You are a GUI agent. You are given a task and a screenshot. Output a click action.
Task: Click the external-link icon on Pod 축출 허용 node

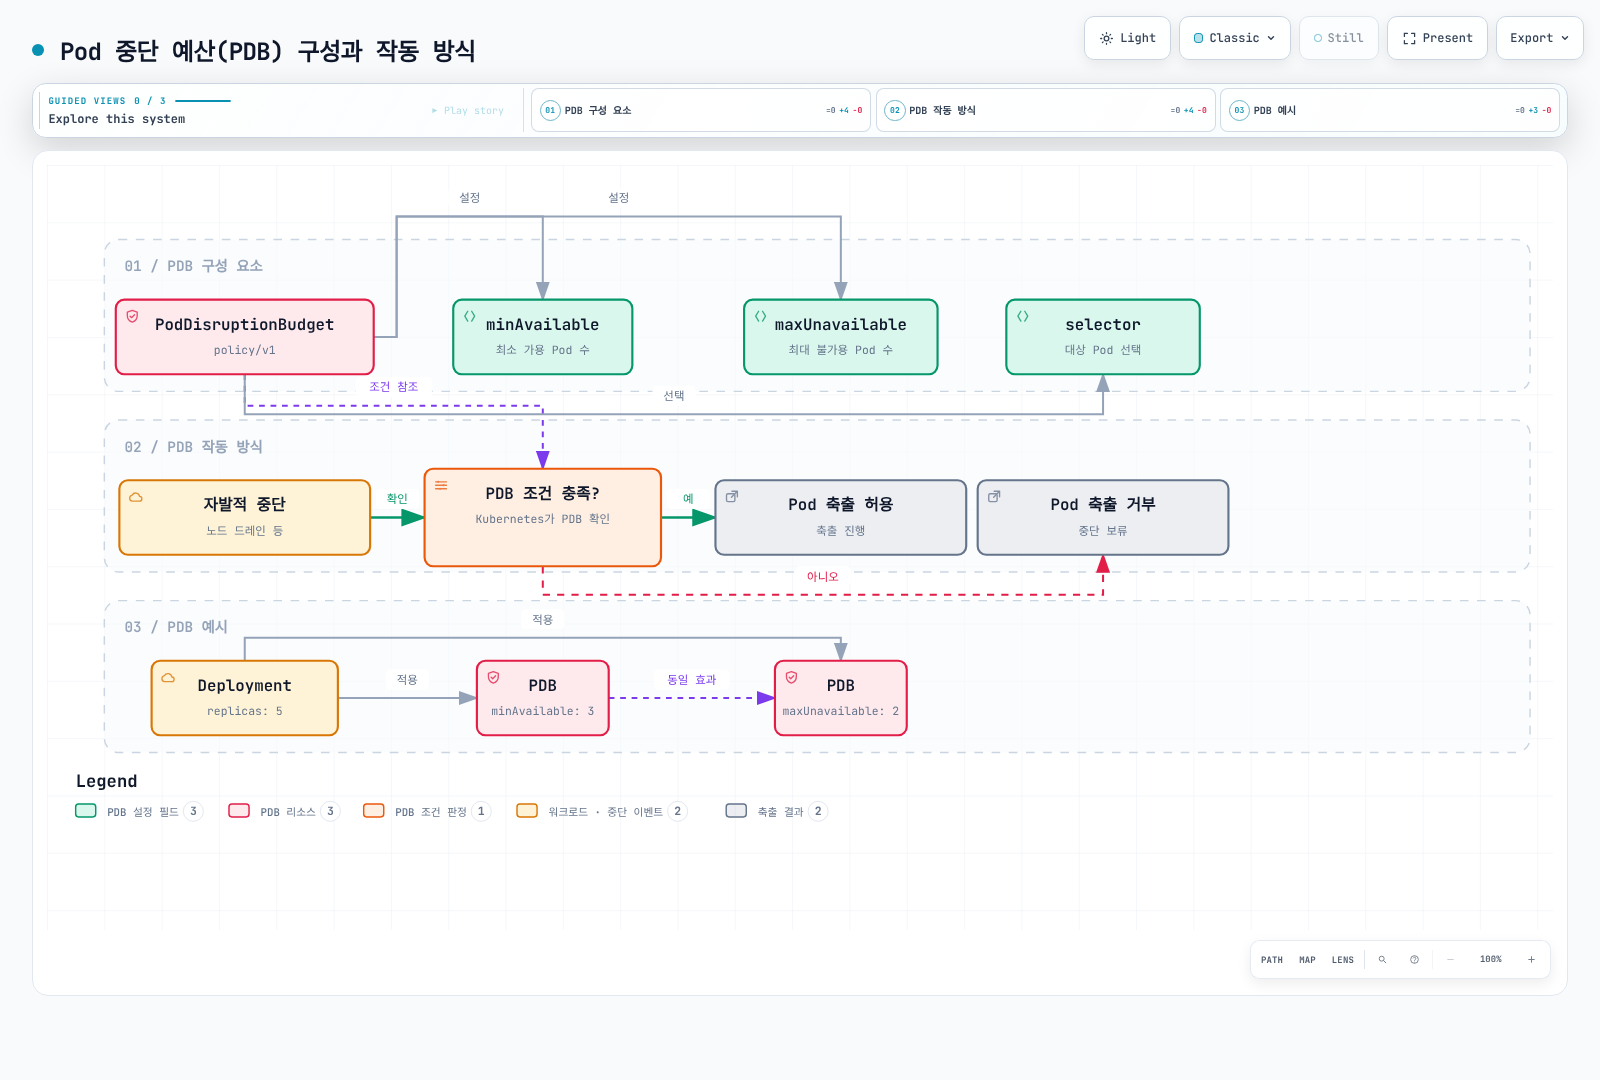pyautogui.click(x=732, y=496)
